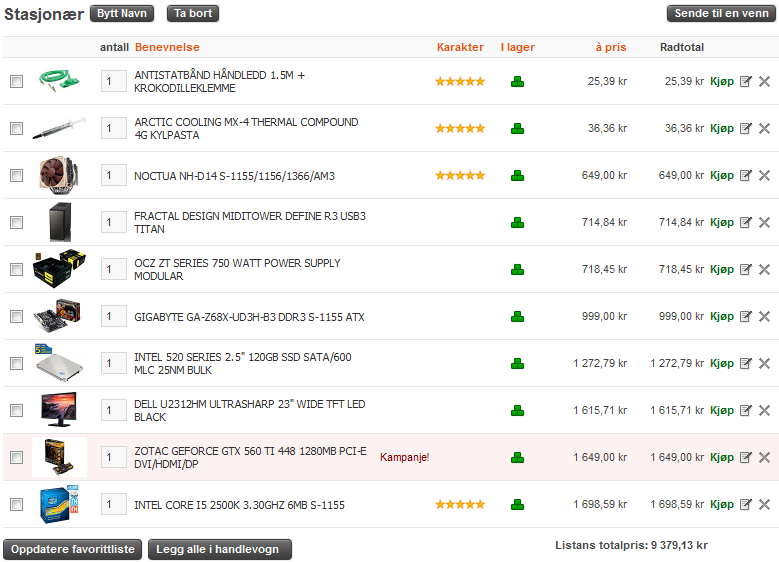Screen dimensions: 779x562
Task: Open Intel Core i5 box thumbnail
Action: (x=59, y=504)
